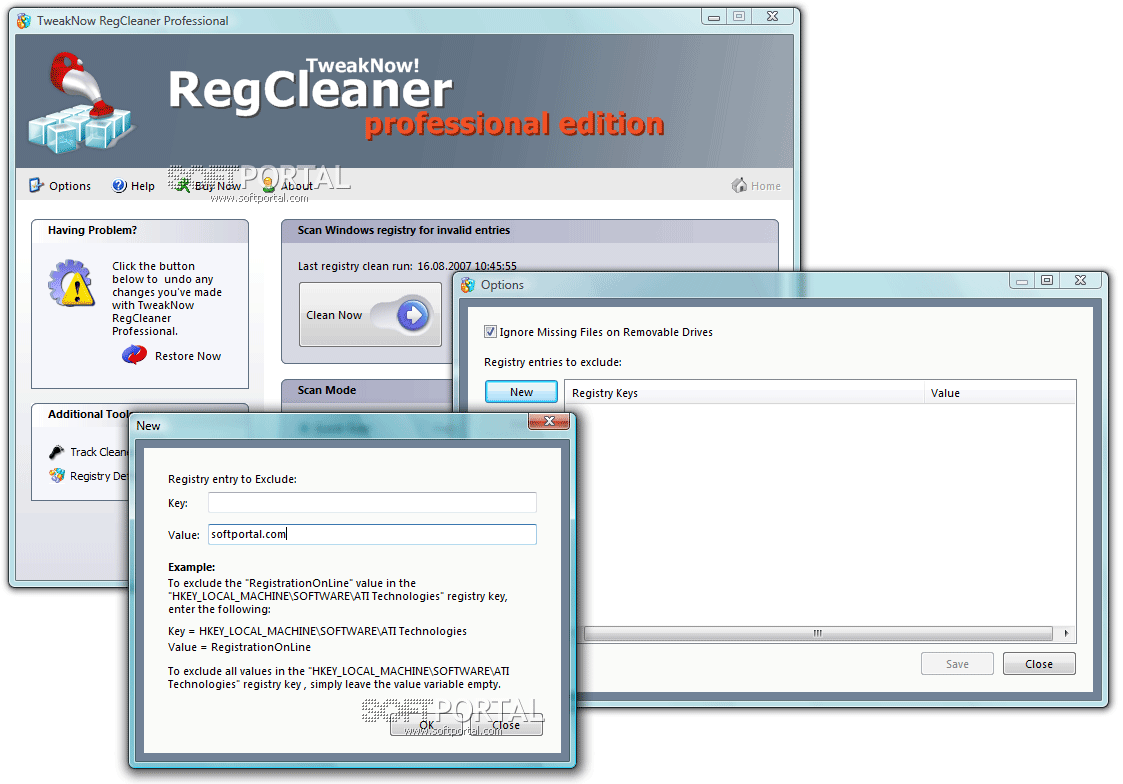
Task: Click the Close button in New dialog
Action: pos(506,725)
